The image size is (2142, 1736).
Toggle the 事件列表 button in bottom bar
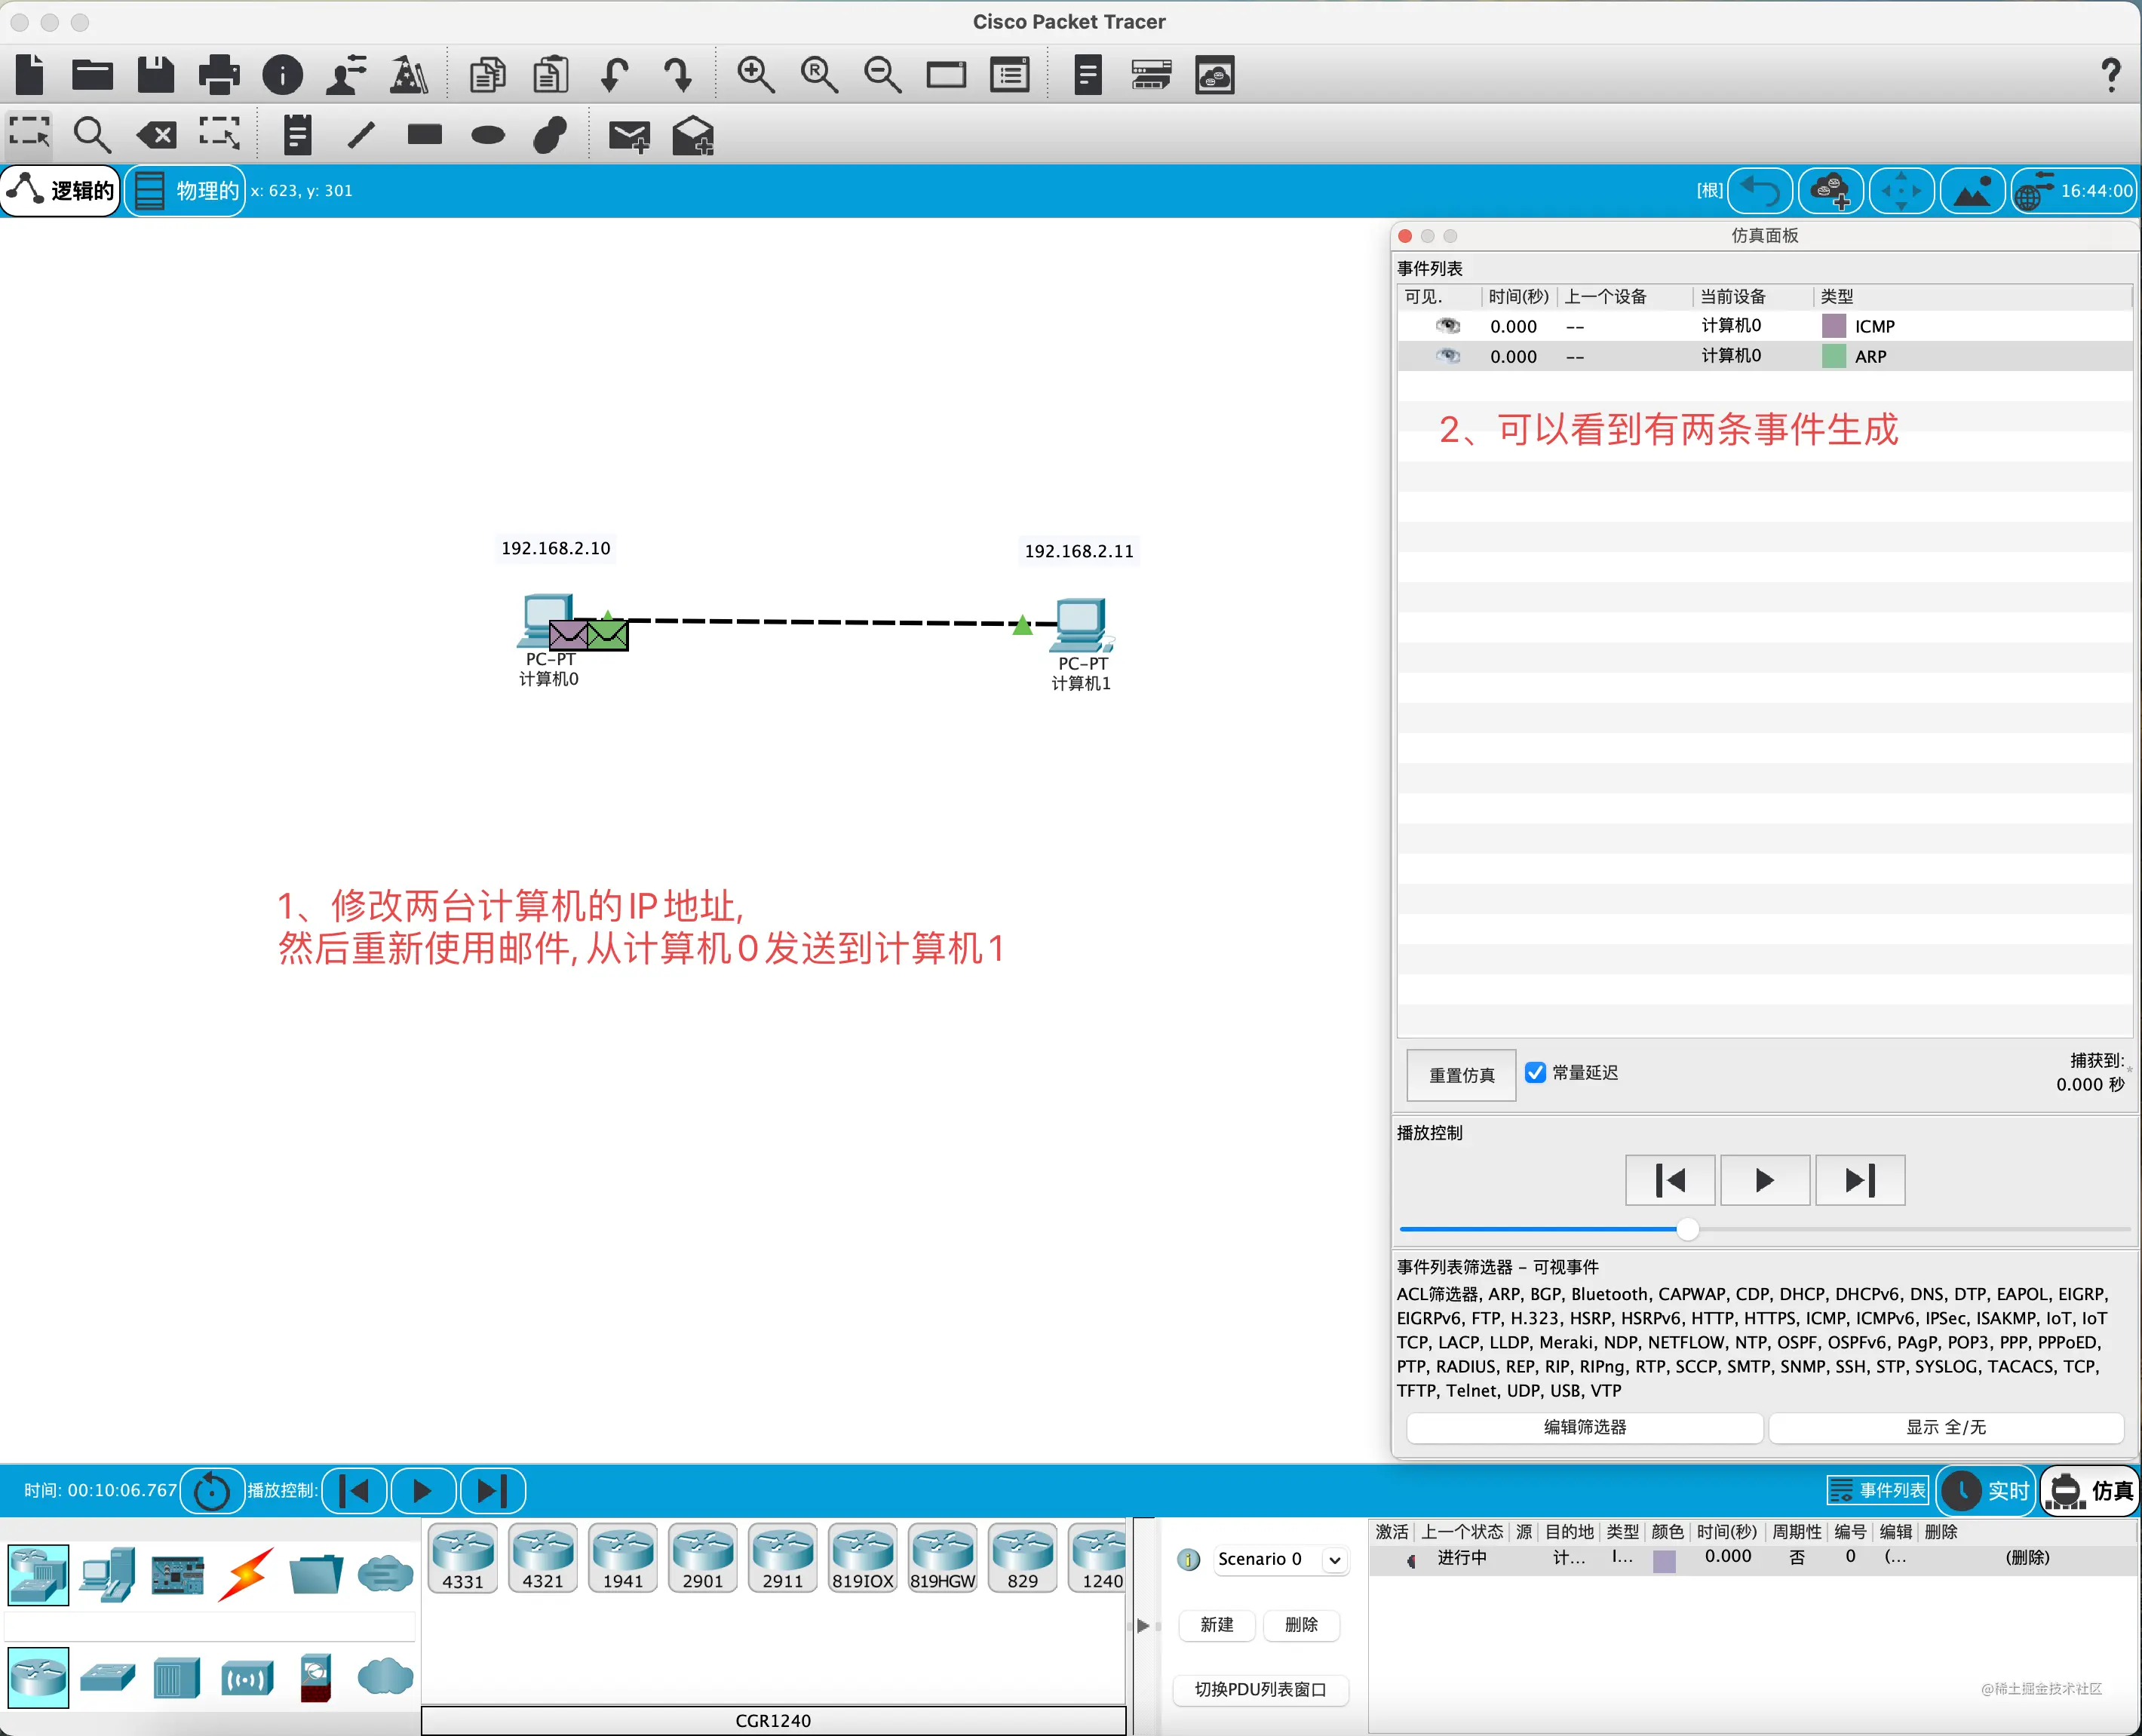click(x=1878, y=1490)
